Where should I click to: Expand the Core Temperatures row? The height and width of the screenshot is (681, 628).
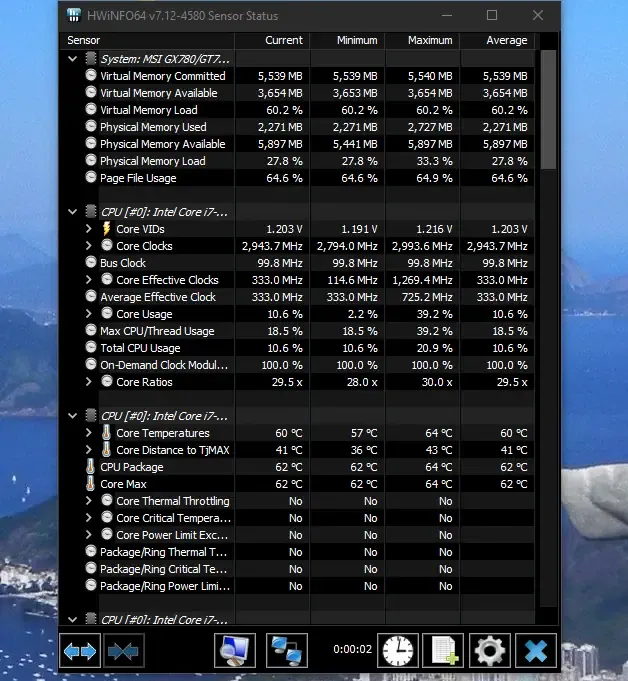tap(89, 433)
